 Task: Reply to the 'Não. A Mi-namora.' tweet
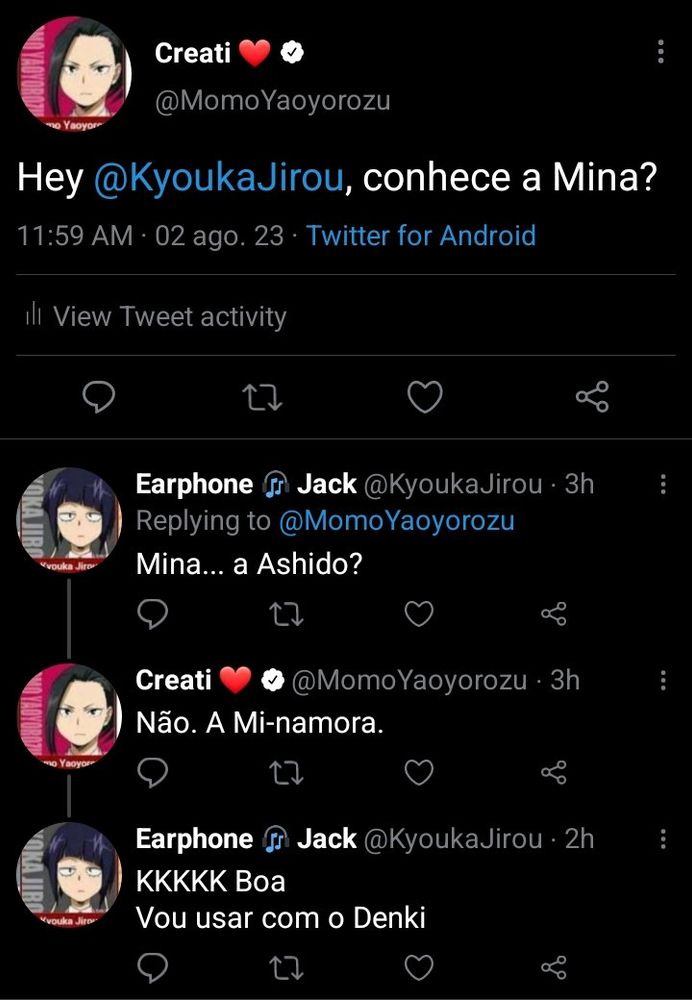click(152, 772)
